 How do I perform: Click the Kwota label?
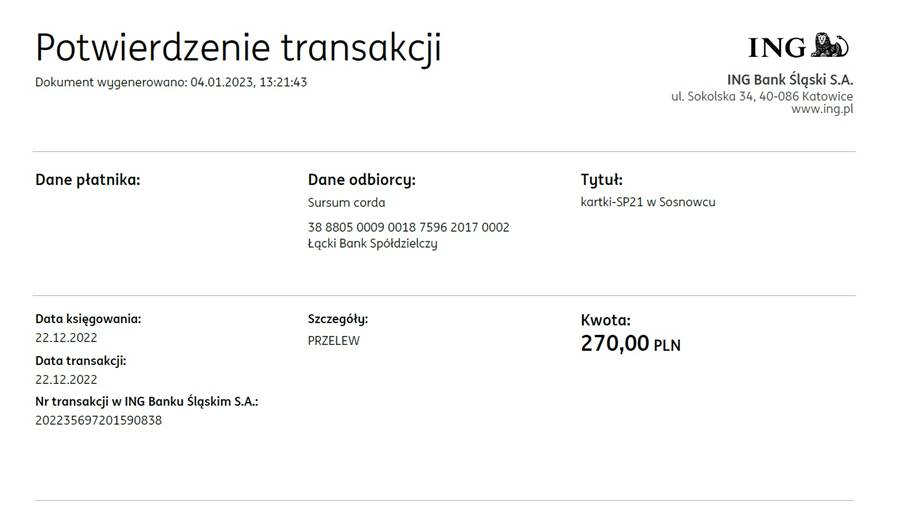point(606,320)
